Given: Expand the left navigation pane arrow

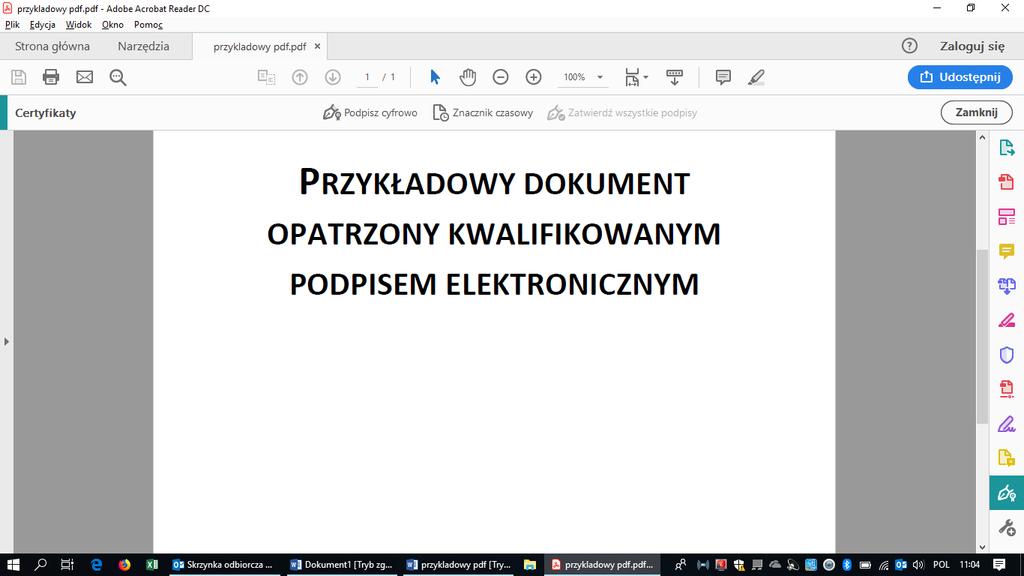Looking at the screenshot, I should tap(6, 342).
